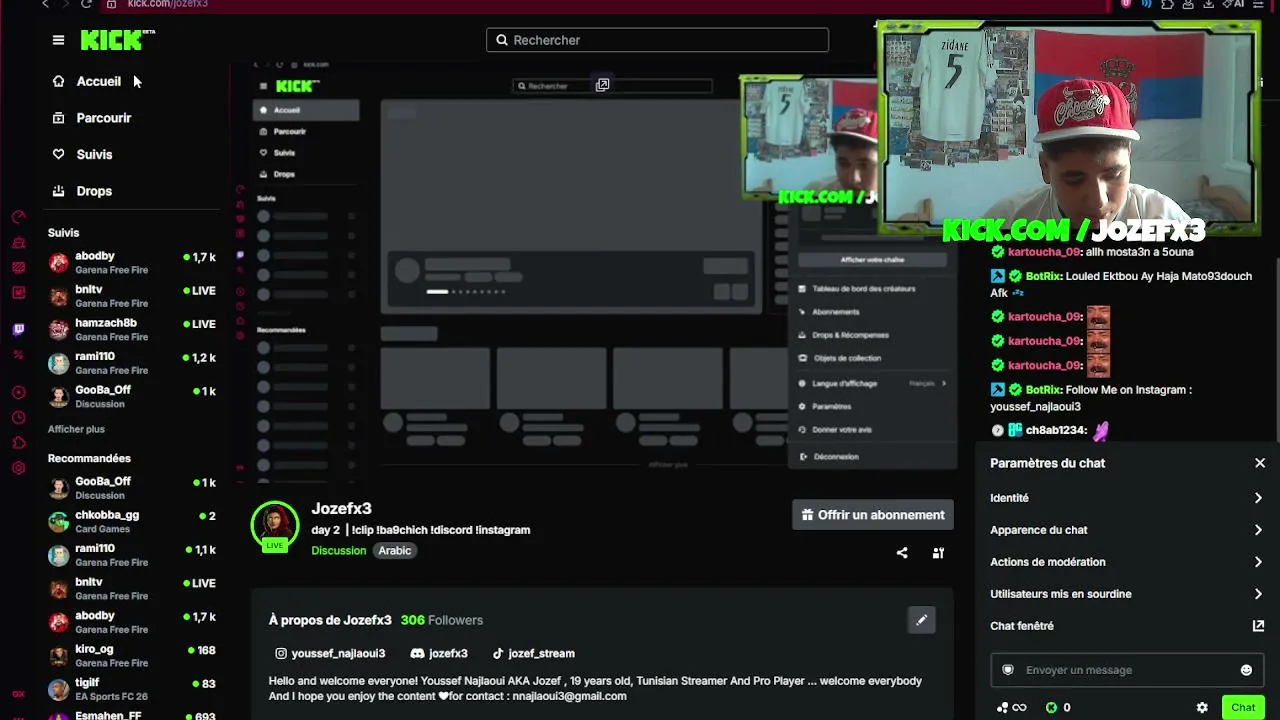Toggle the hamburger sidebar menu
The height and width of the screenshot is (720, 1280).
tap(58, 40)
